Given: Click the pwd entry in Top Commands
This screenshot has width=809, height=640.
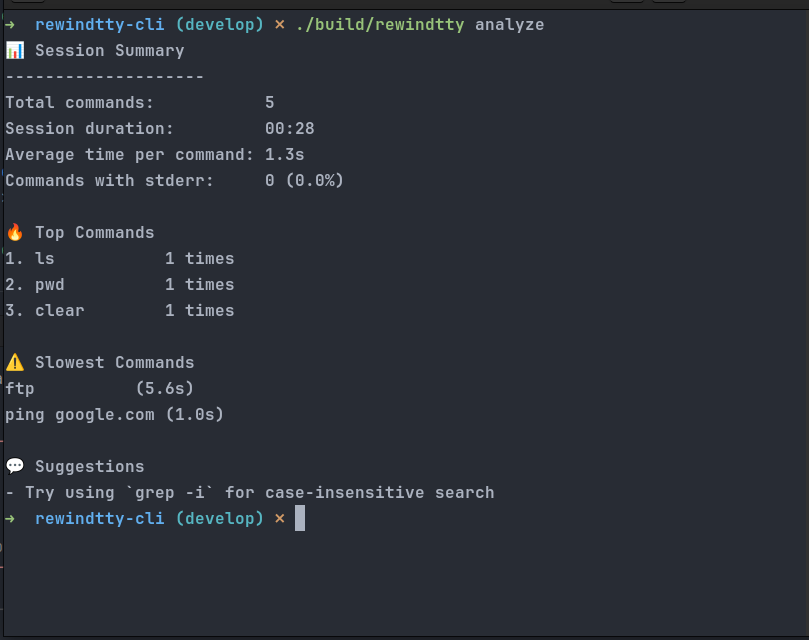Looking at the screenshot, I should (49, 284).
